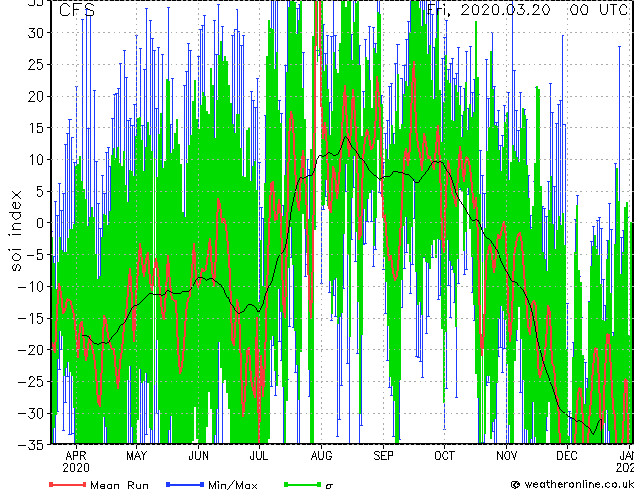
Task: Click the '2020' year label under APR
Action: tap(76, 468)
